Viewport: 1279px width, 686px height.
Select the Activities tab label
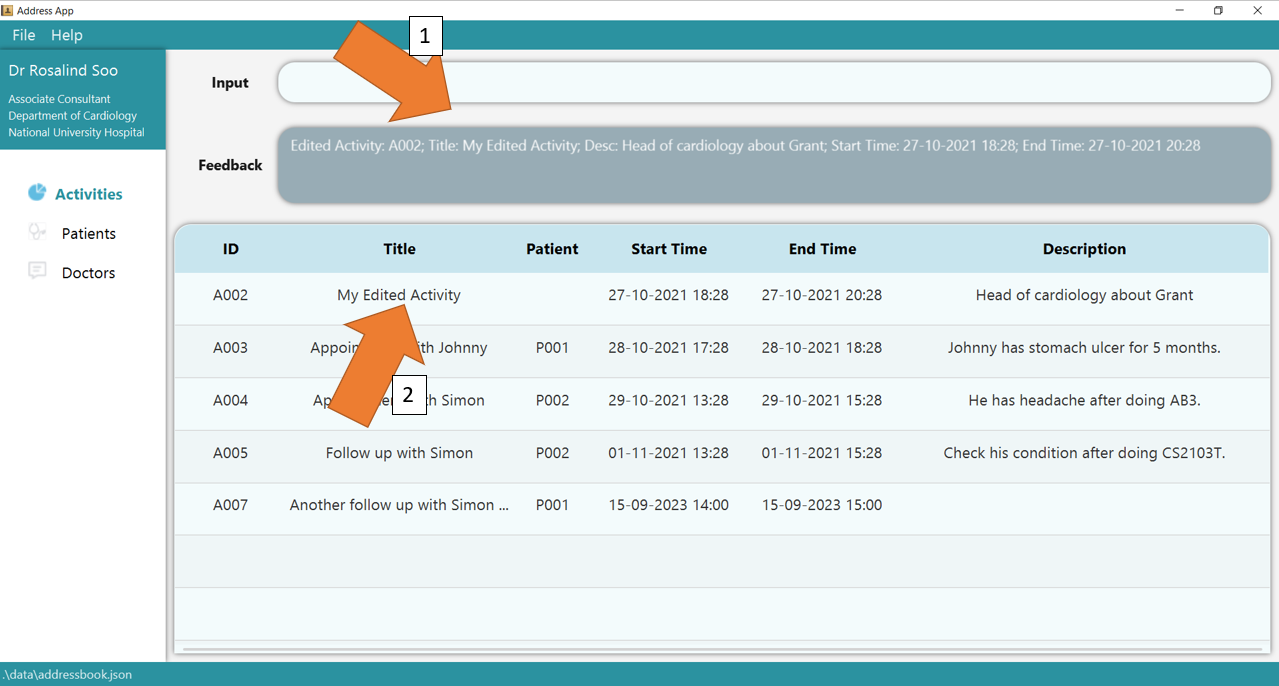89,194
